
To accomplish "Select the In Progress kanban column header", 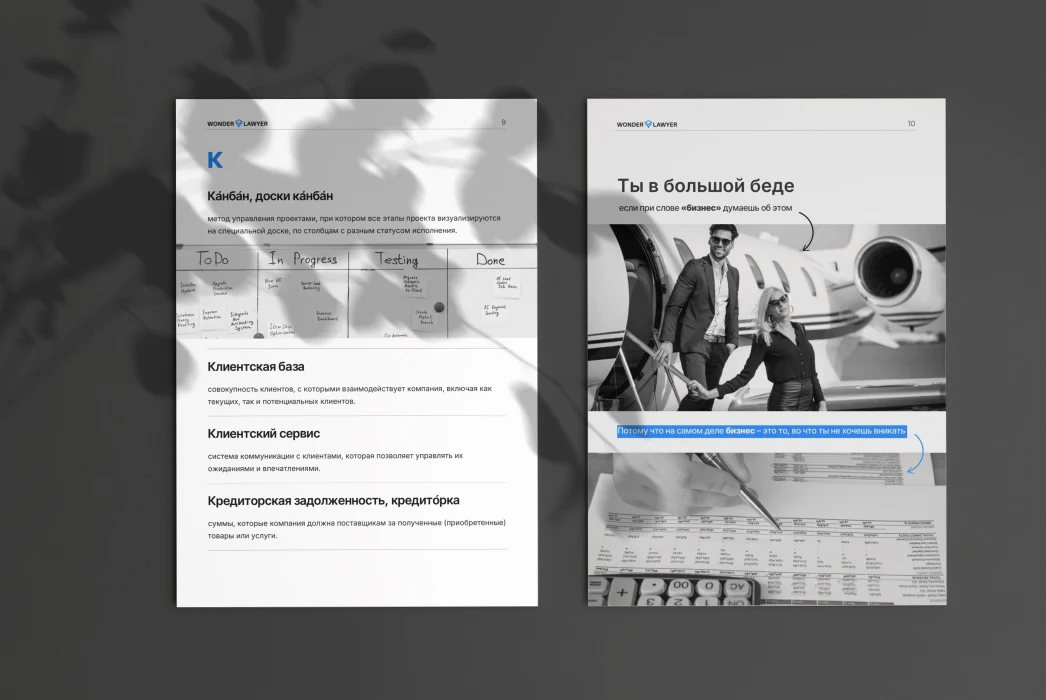I will tap(302, 259).
